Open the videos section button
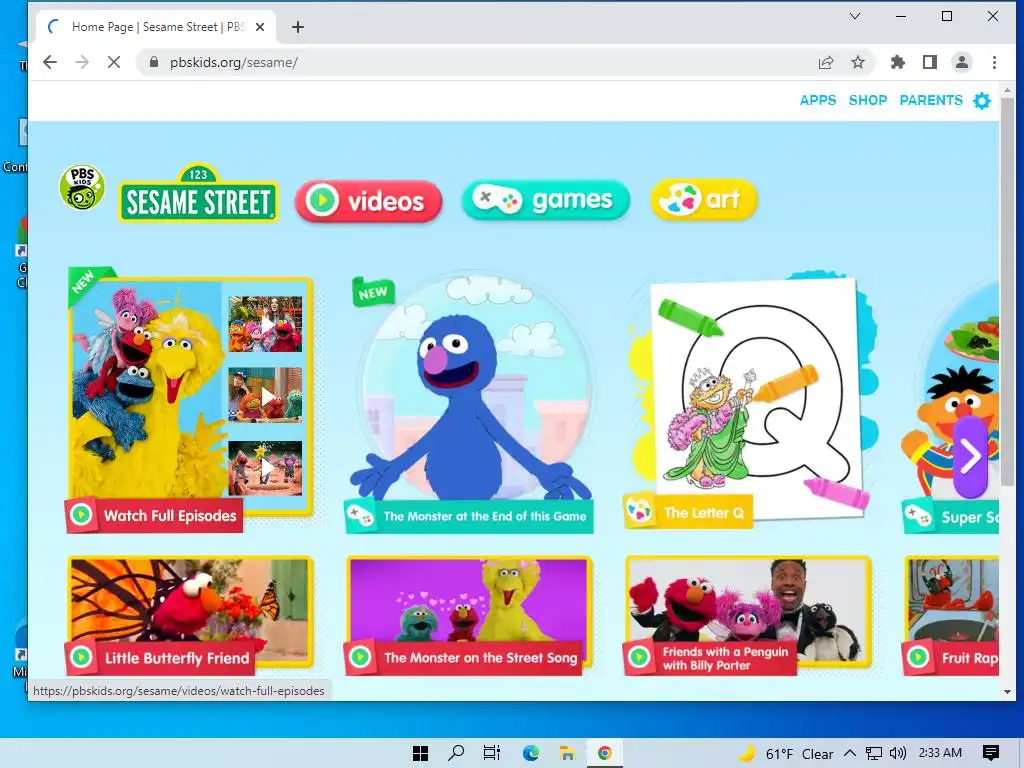The width and height of the screenshot is (1024, 768). coord(368,200)
